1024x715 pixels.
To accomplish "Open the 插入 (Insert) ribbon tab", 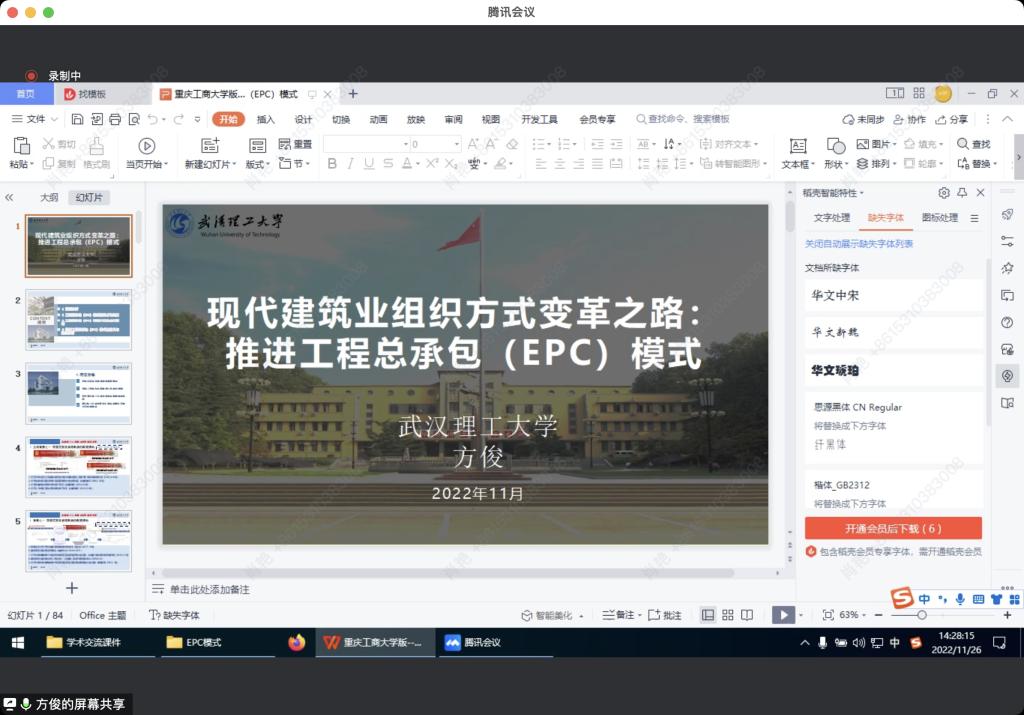I will tap(266, 120).
